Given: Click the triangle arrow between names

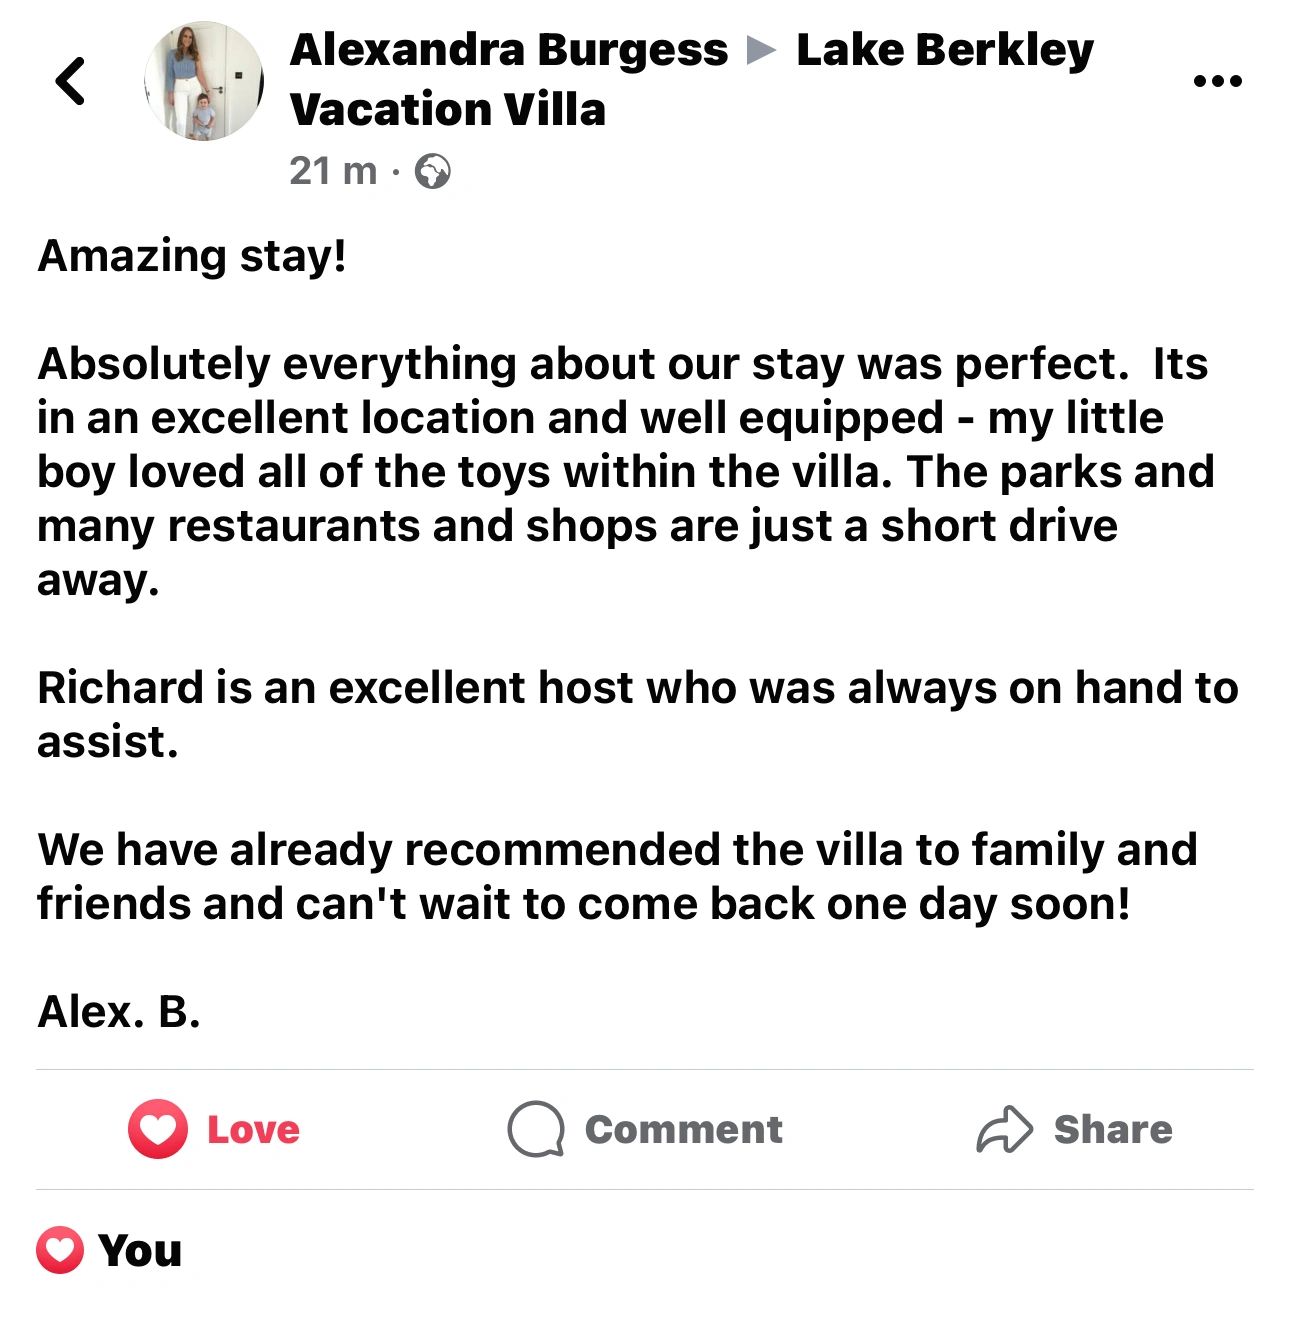Looking at the screenshot, I should (x=762, y=50).
